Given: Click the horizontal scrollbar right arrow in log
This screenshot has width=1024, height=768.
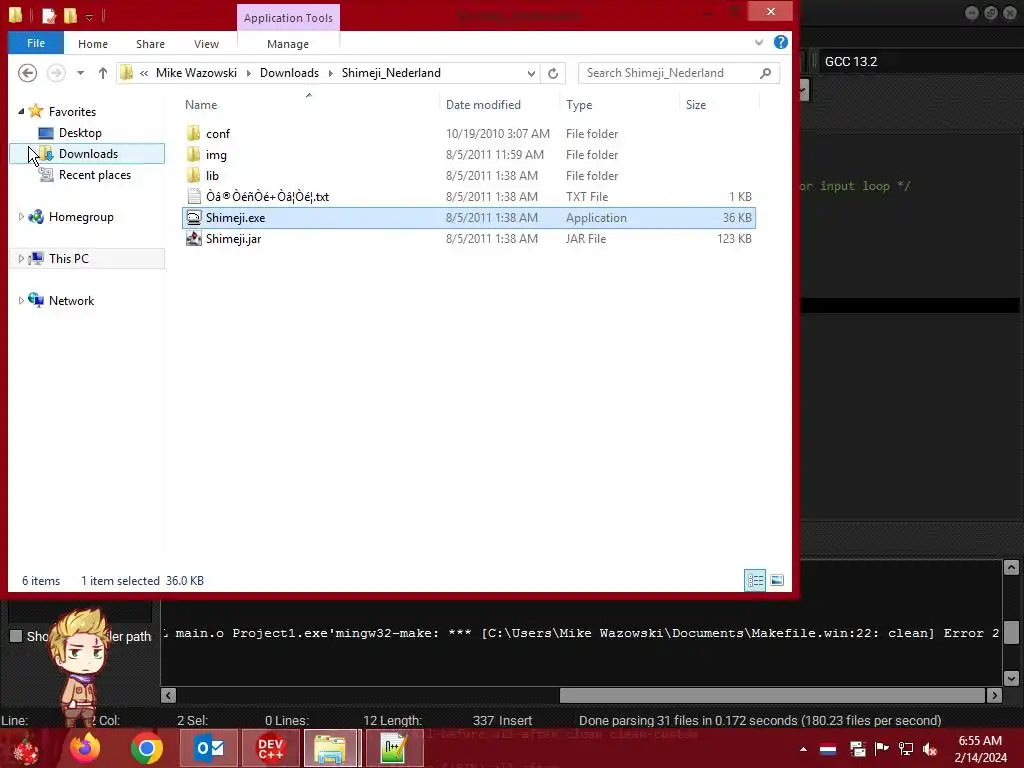Looking at the screenshot, I should pyautogui.click(x=994, y=696).
